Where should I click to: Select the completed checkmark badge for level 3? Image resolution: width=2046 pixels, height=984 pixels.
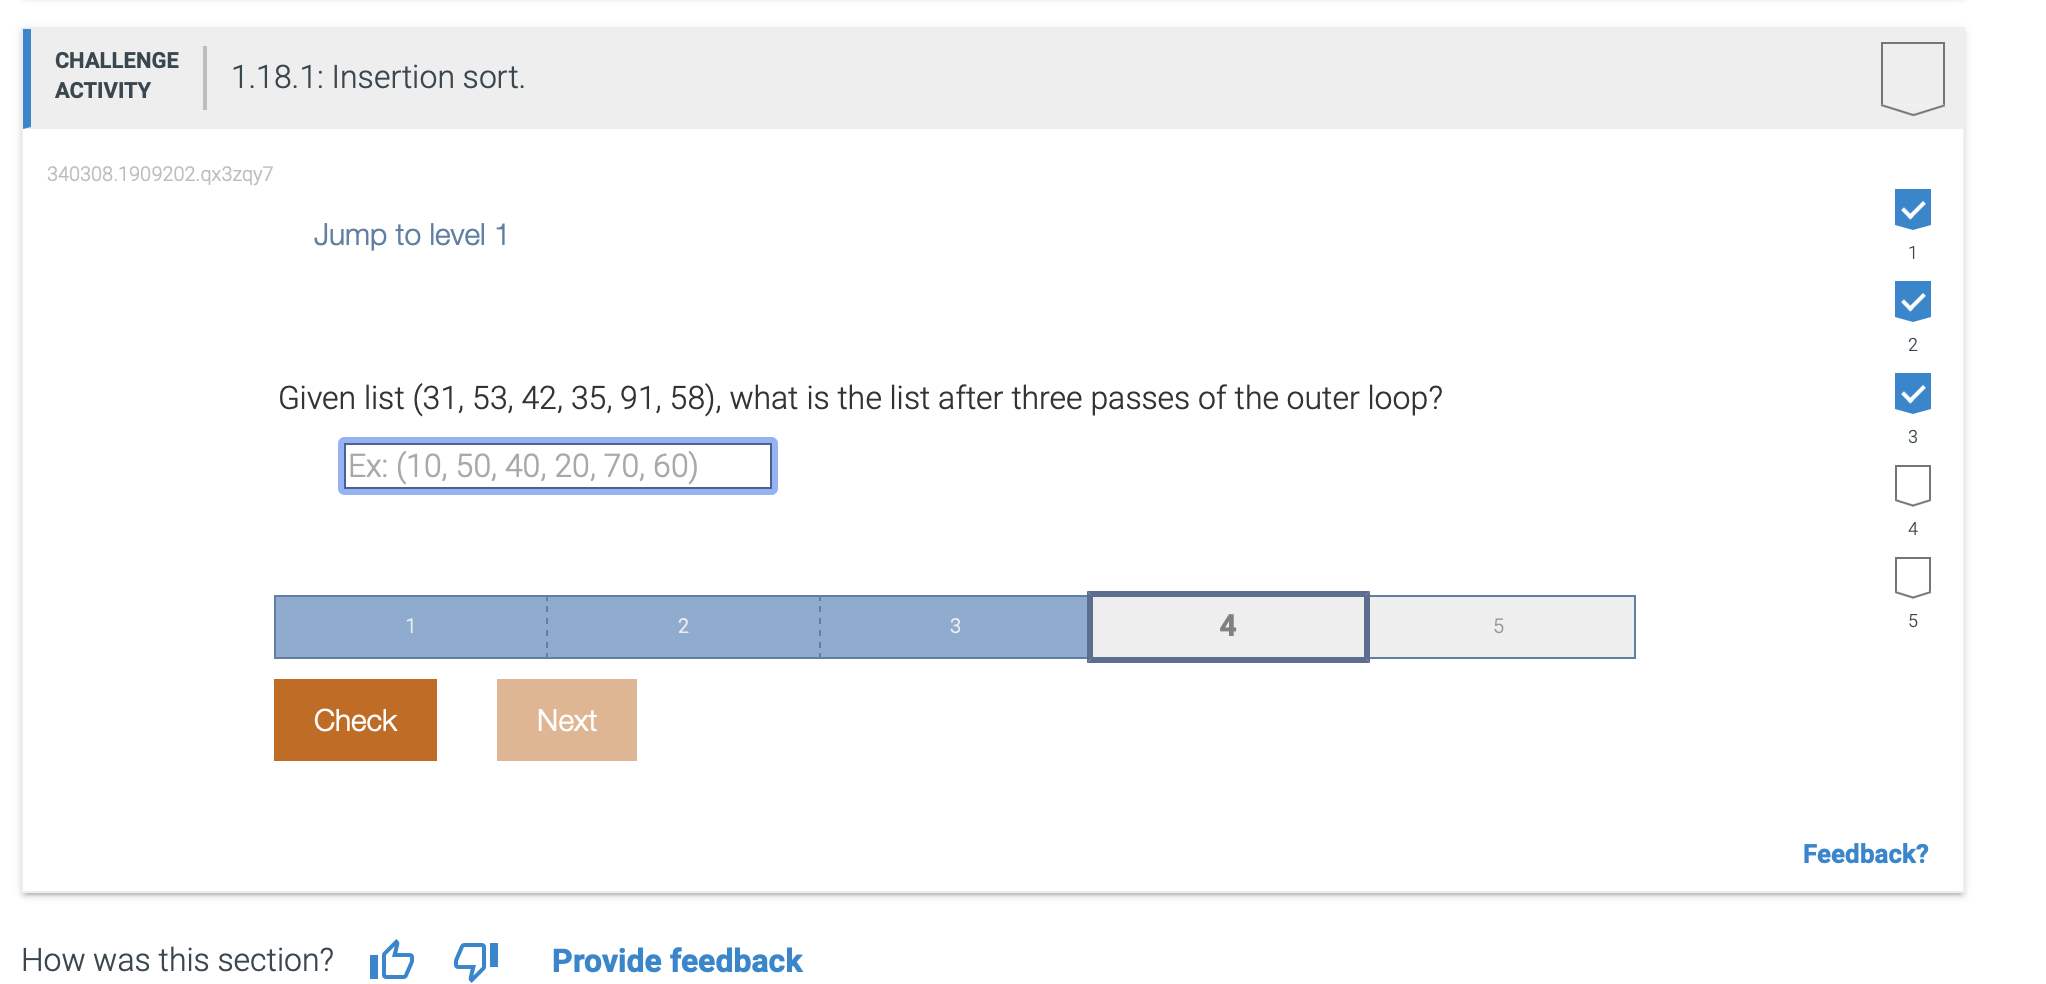pos(1912,393)
